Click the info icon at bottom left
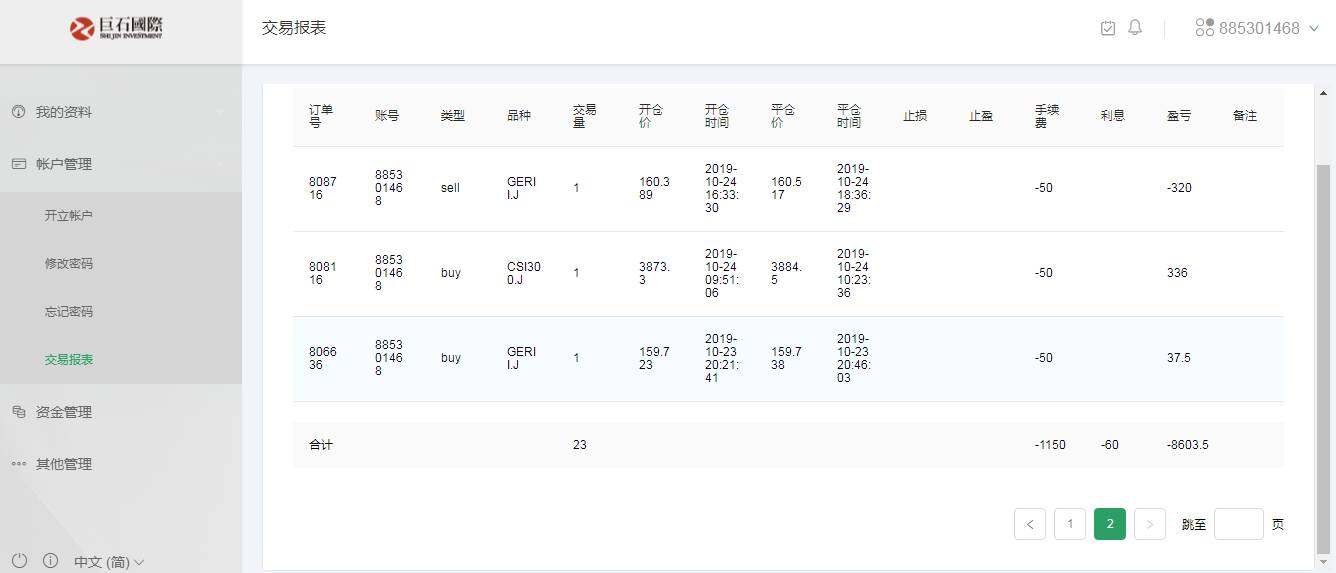Viewport: 1336px width, 573px height. [50, 561]
